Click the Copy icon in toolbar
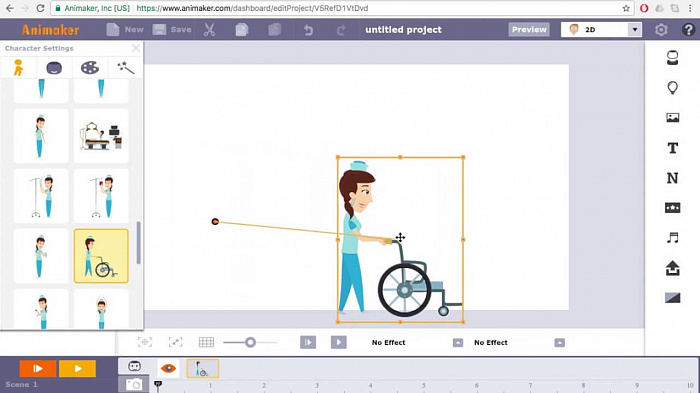Screen dimensions: 700x393 pos(242,30)
